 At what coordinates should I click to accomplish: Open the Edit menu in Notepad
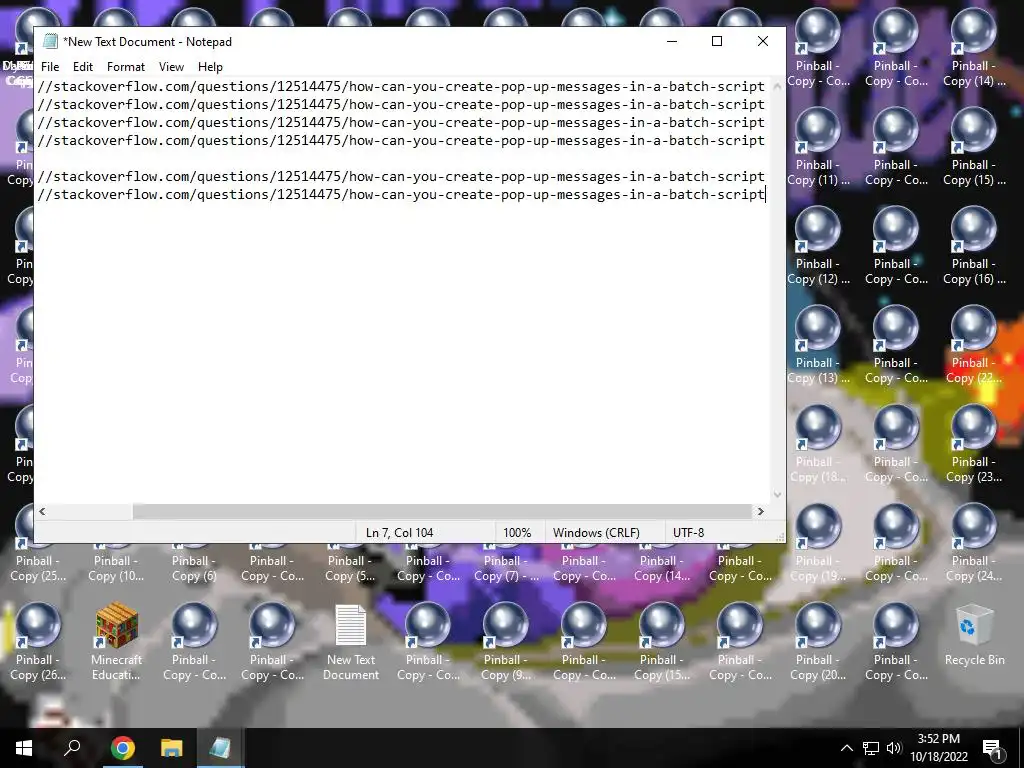coord(82,67)
